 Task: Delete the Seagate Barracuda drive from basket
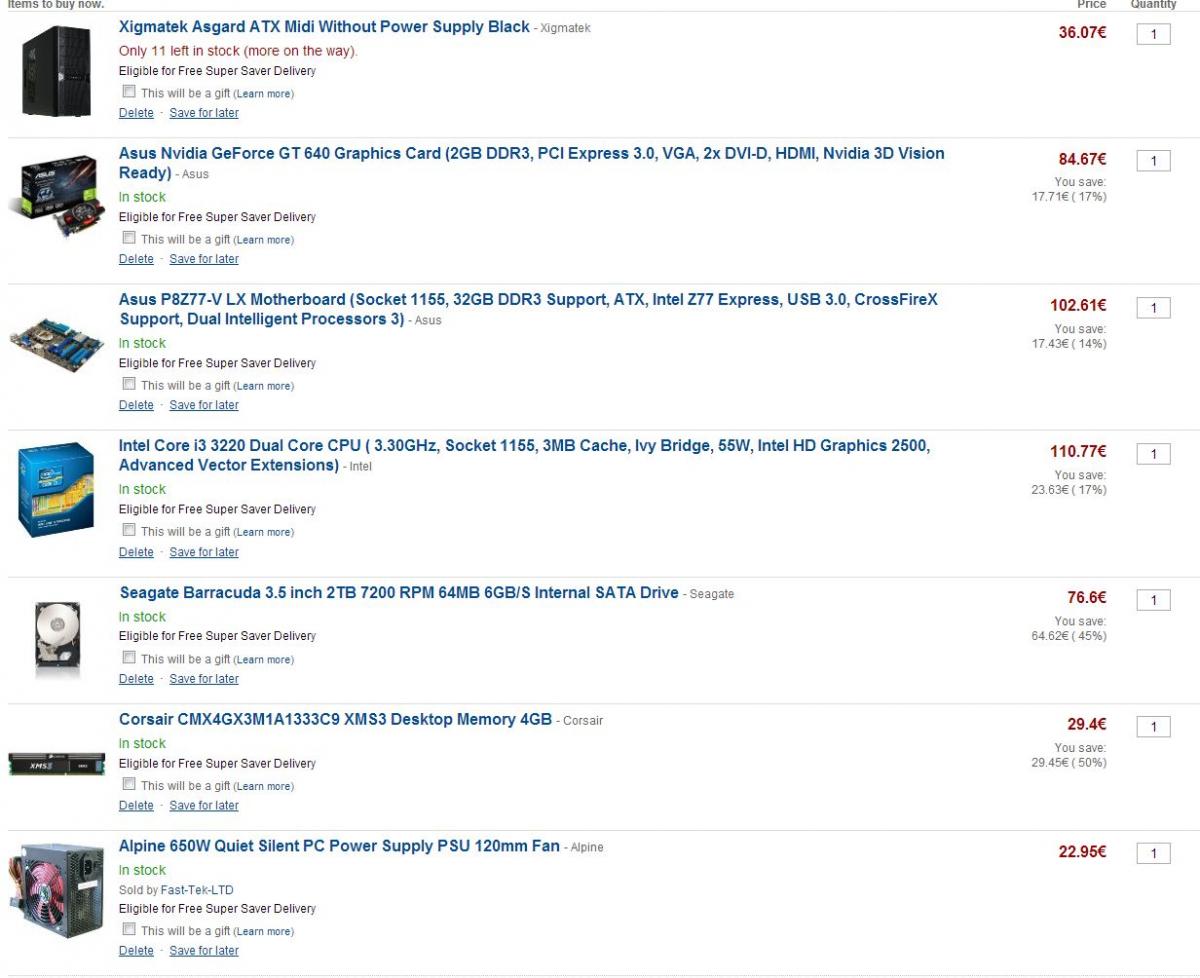tap(136, 679)
